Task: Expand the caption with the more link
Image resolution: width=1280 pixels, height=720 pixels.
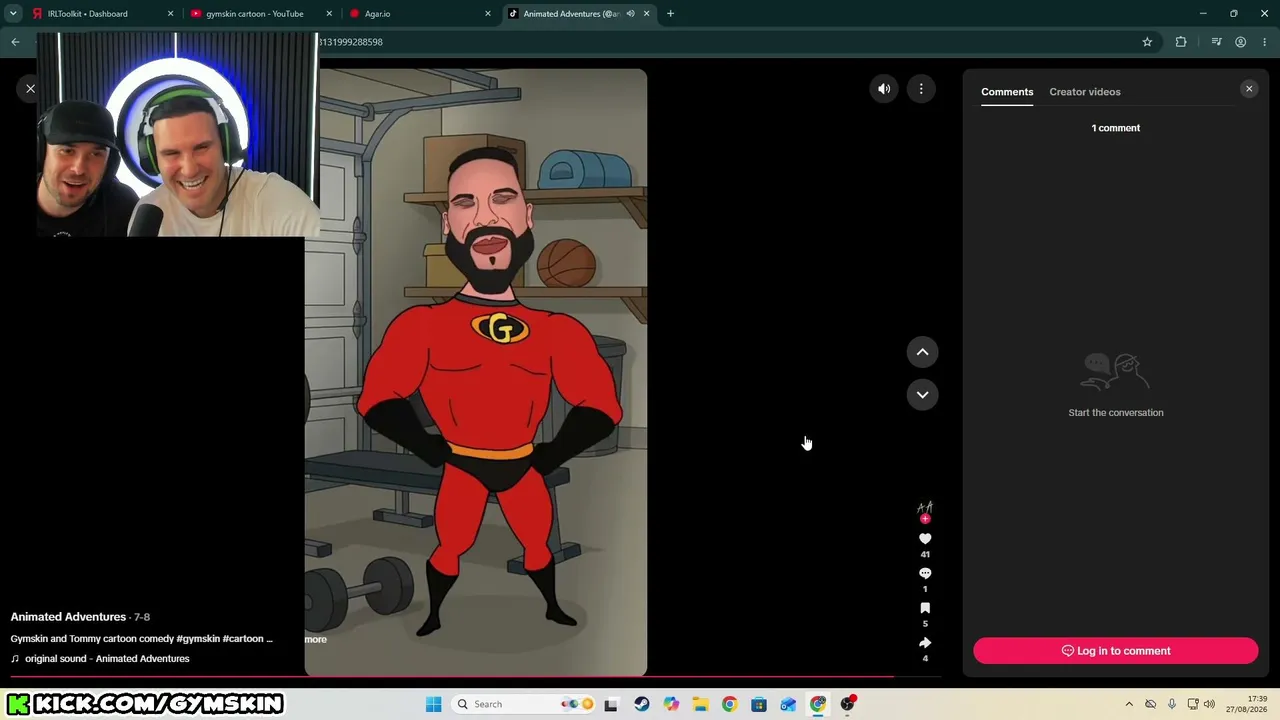Action: pyautogui.click(x=316, y=639)
